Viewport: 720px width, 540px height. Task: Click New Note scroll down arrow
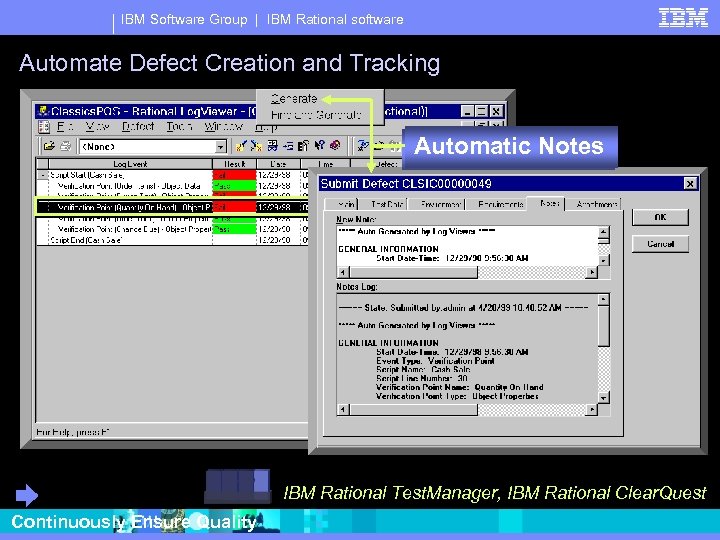click(x=604, y=260)
